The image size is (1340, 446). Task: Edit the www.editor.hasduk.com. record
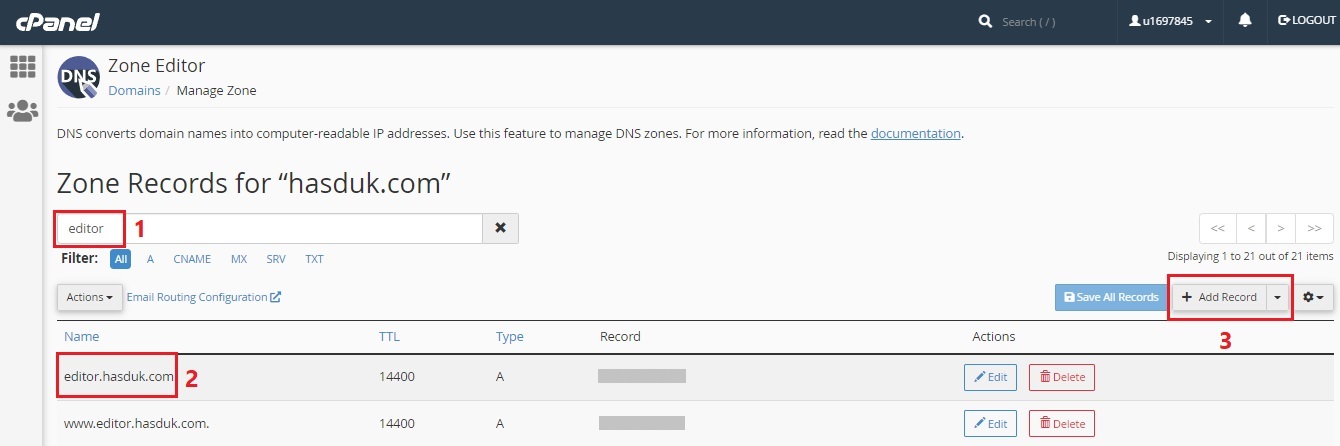pyautogui.click(x=990, y=423)
